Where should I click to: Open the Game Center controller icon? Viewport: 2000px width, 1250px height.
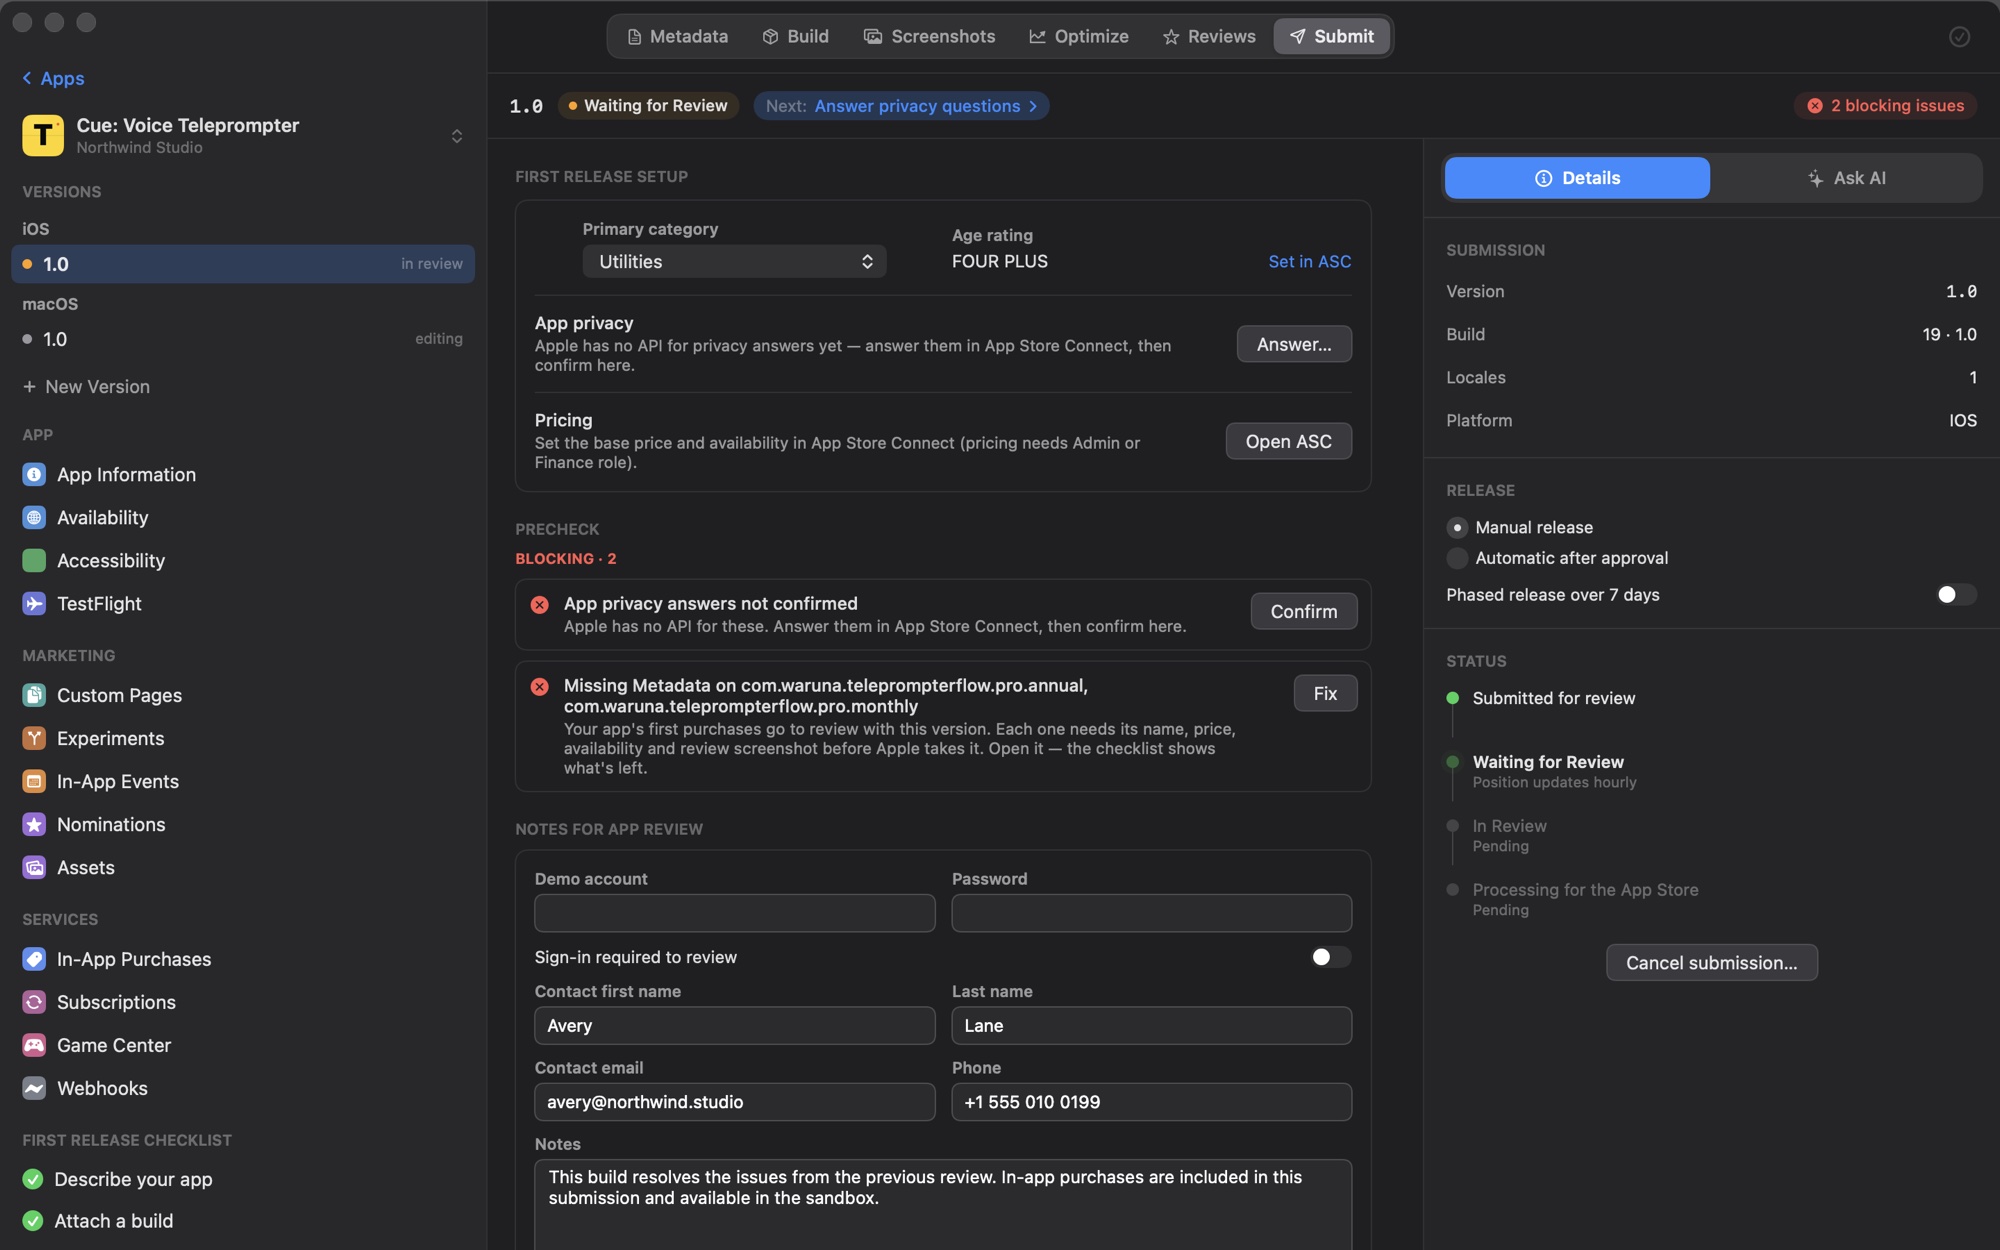(34, 1045)
